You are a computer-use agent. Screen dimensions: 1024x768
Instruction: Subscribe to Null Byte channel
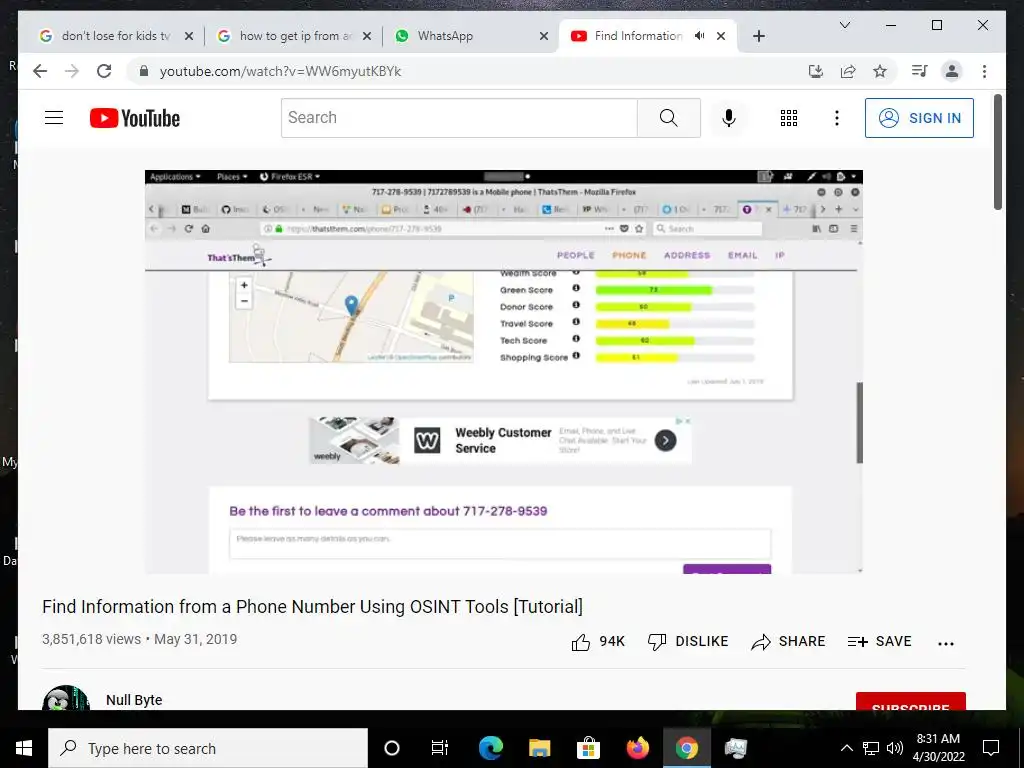tap(910, 701)
